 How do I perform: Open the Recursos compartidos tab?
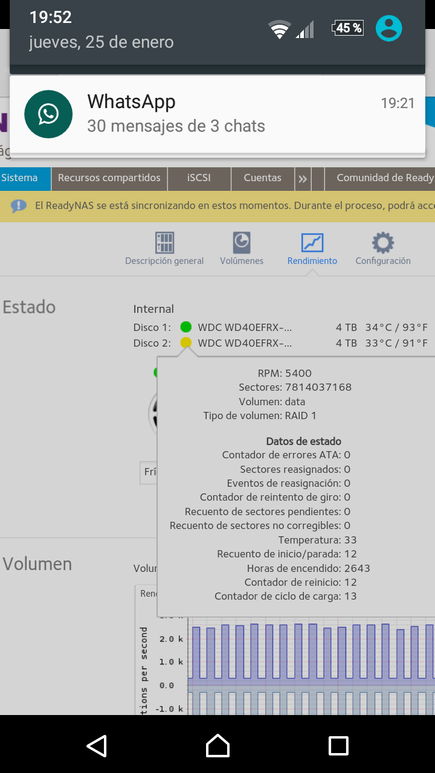coord(109,178)
